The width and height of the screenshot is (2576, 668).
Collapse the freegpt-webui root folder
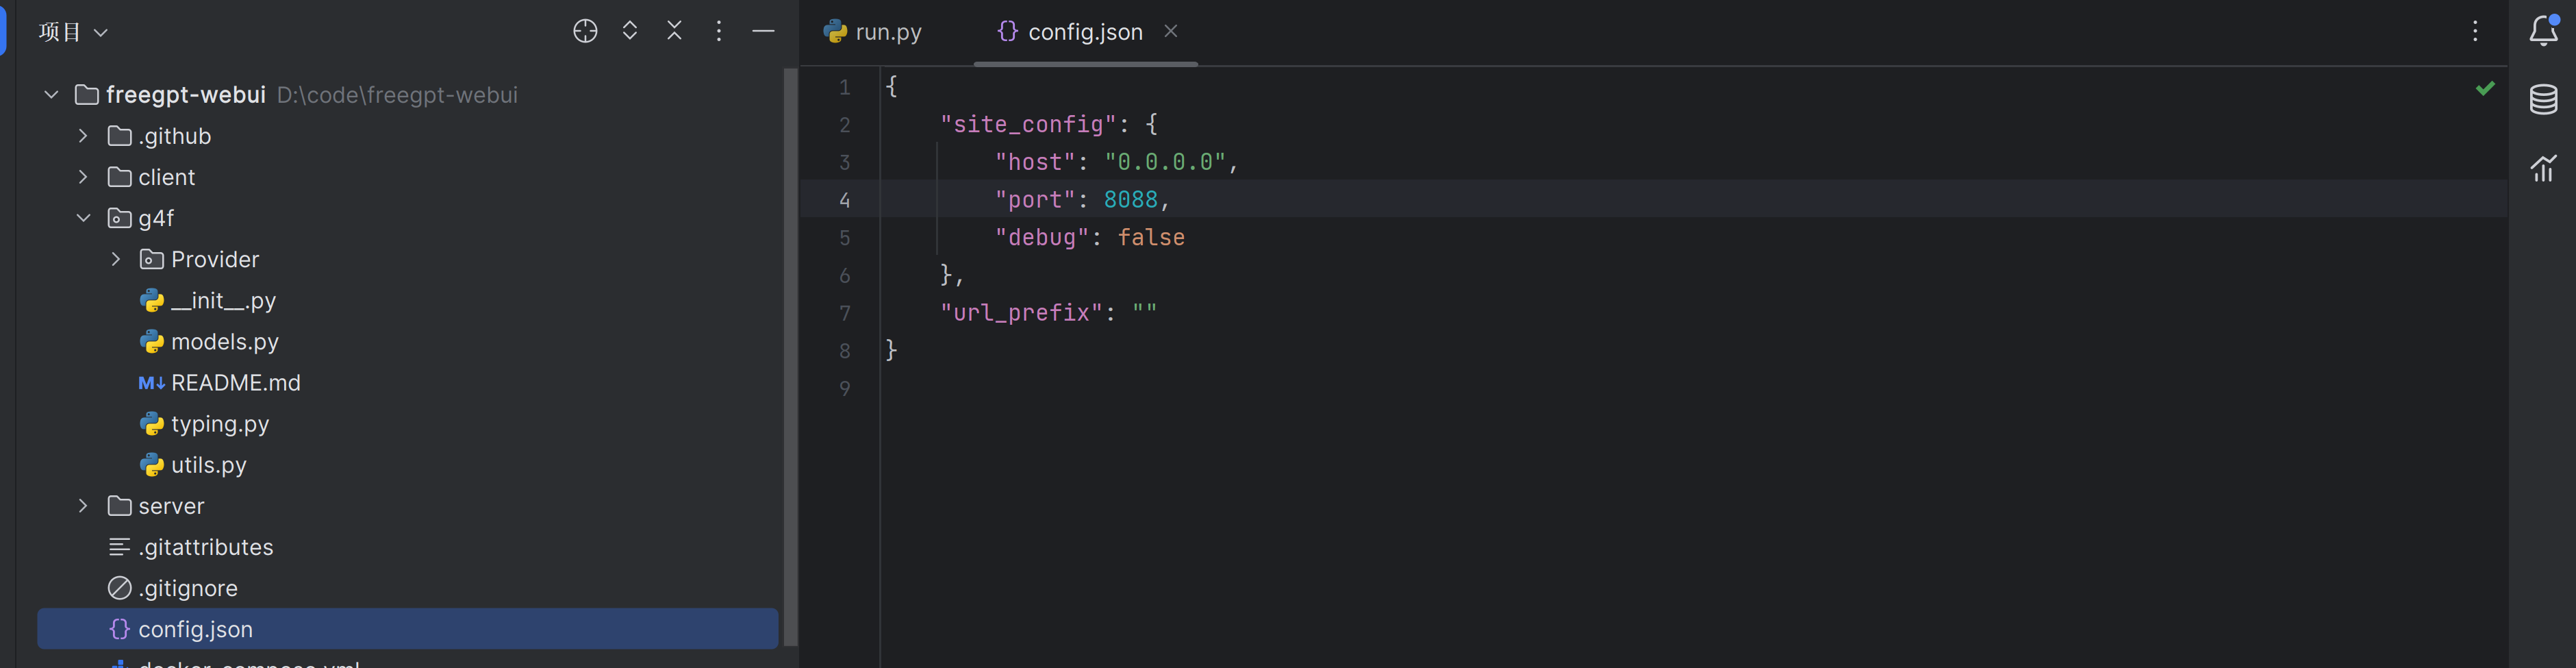(51, 95)
